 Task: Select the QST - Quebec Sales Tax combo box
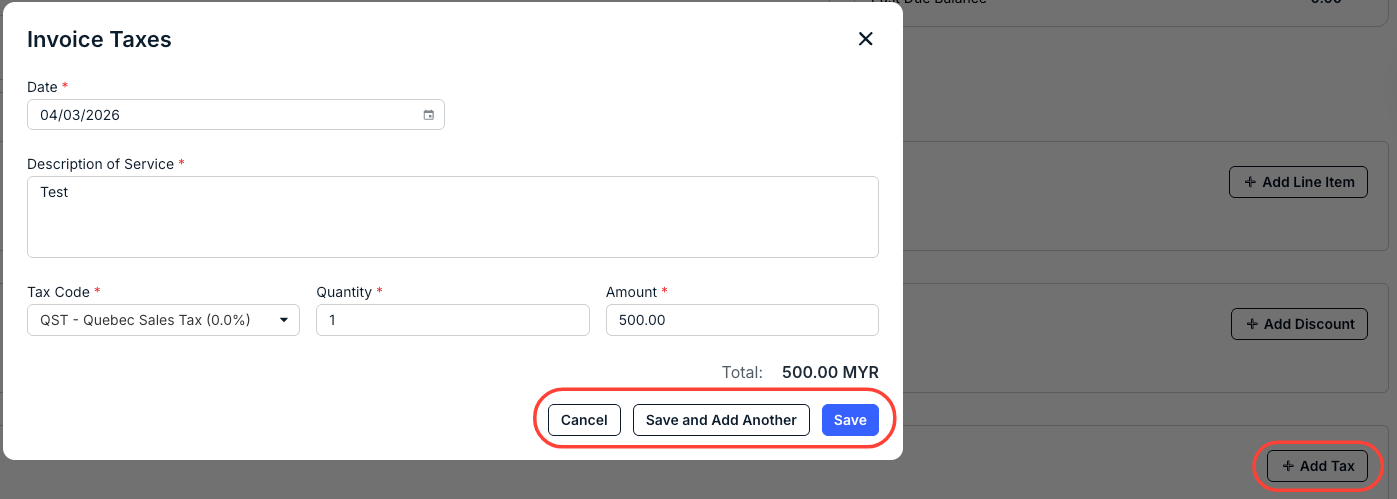click(163, 320)
